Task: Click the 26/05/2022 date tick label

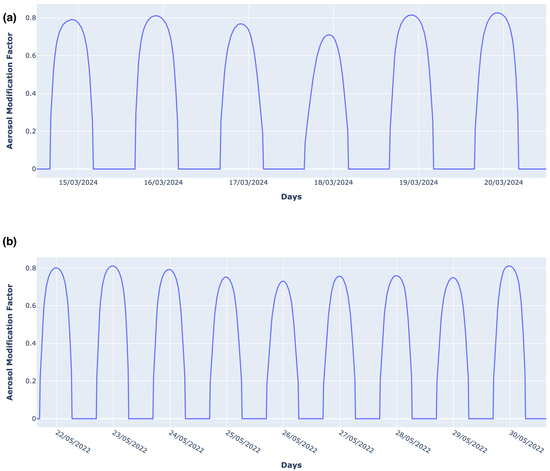Action: click(300, 442)
